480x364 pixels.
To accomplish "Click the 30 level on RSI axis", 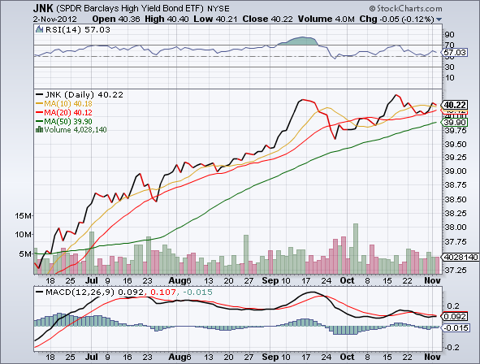I will (x=449, y=67).
